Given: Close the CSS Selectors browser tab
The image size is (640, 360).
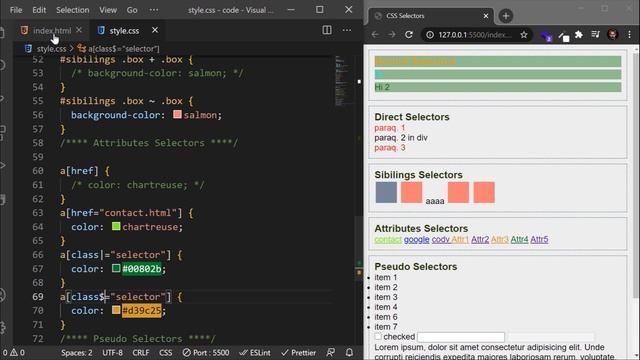Looking at the screenshot, I should (486, 16).
